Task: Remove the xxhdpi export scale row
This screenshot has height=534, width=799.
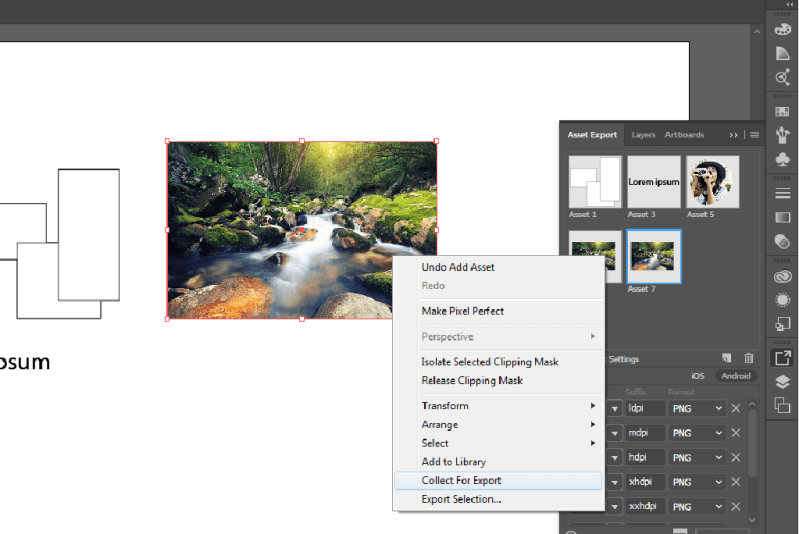Action: (736, 506)
